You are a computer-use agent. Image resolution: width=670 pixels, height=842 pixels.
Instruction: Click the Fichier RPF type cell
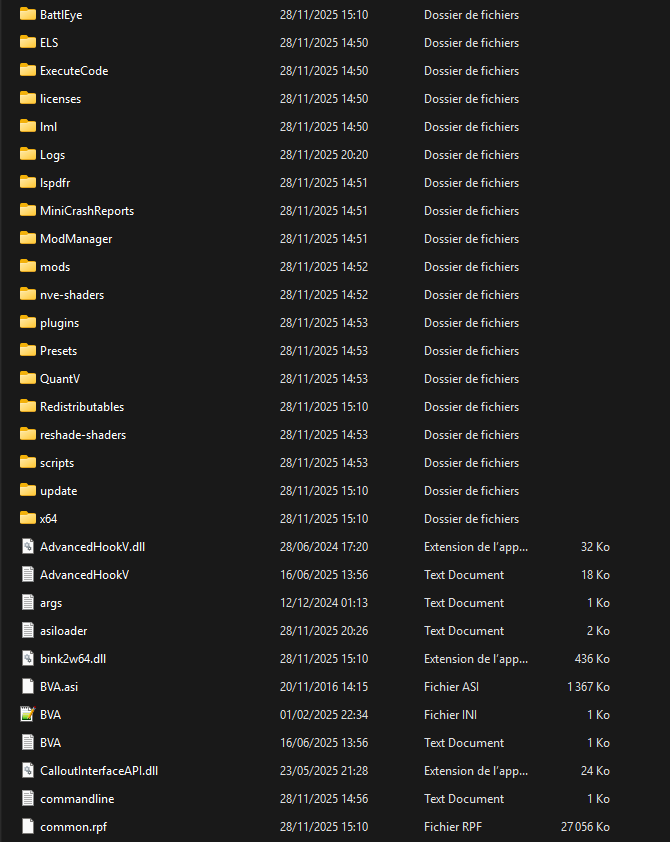pyautogui.click(x=453, y=827)
